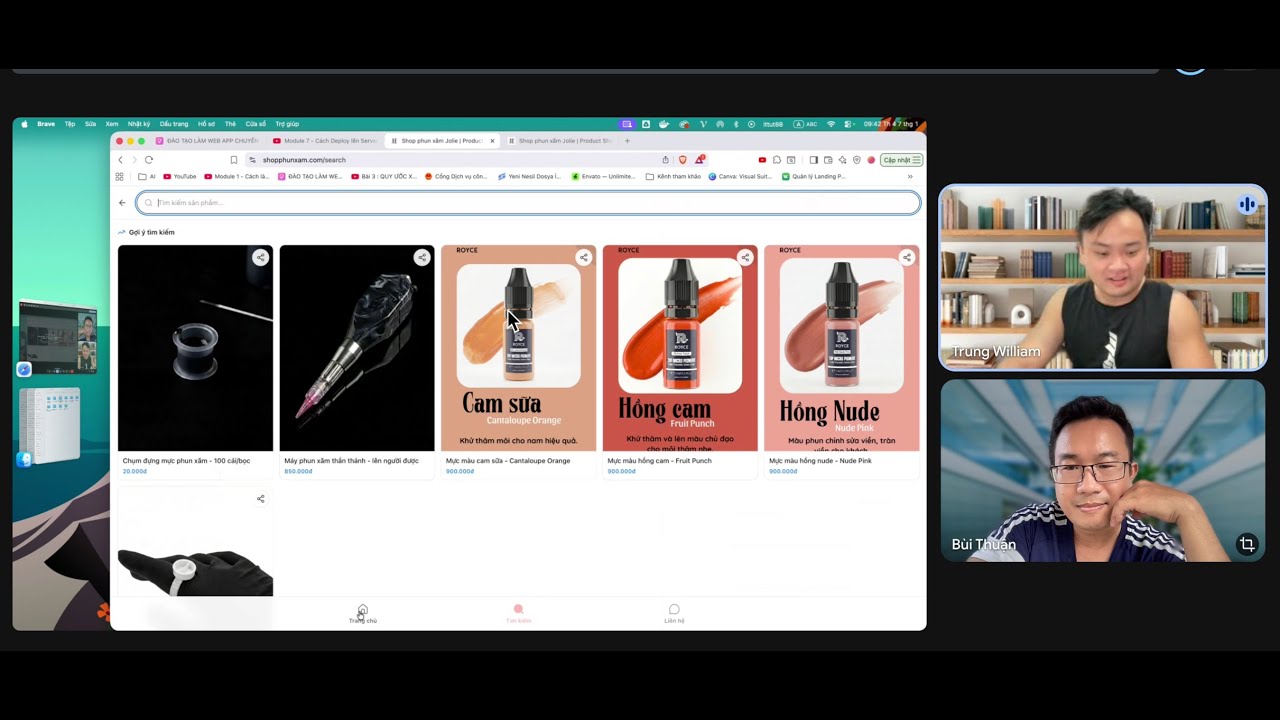The image size is (1280, 720).
Task: Open the Envato – Unlimite... bookmark
Action: [603, 176]
